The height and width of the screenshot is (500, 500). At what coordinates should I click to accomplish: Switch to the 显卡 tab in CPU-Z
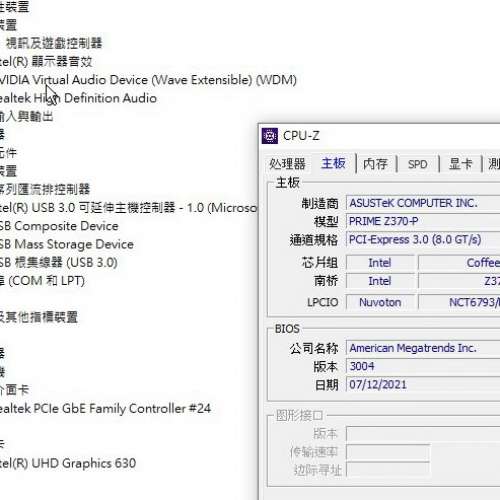460,164
